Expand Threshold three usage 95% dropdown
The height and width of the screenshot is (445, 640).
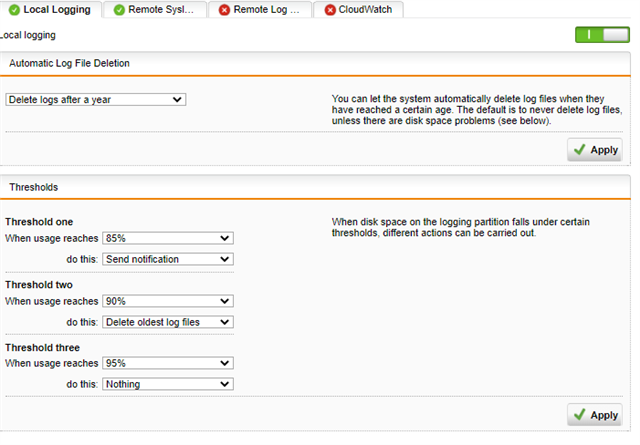[168, 363]
